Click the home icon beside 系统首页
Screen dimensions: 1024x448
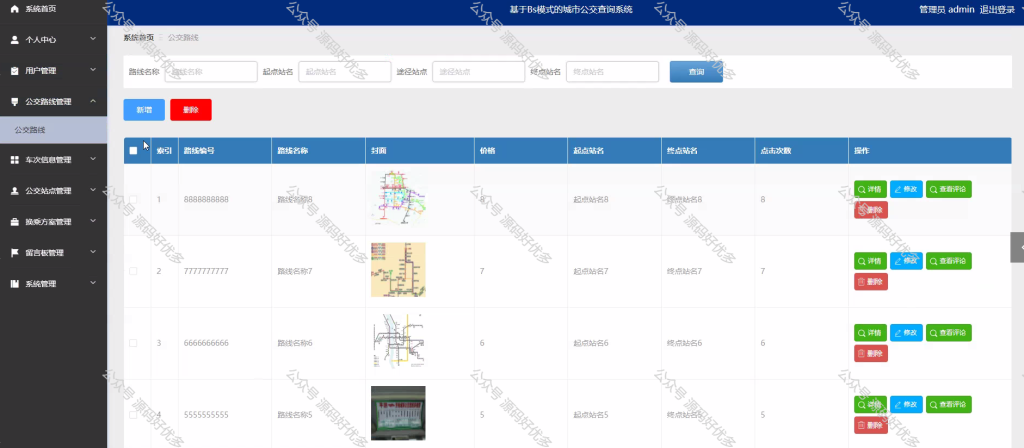point(14,9)
